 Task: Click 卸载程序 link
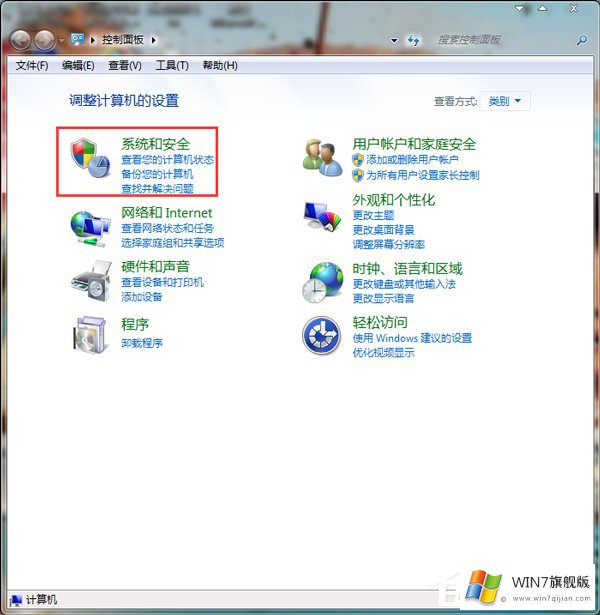pos(142,343)
